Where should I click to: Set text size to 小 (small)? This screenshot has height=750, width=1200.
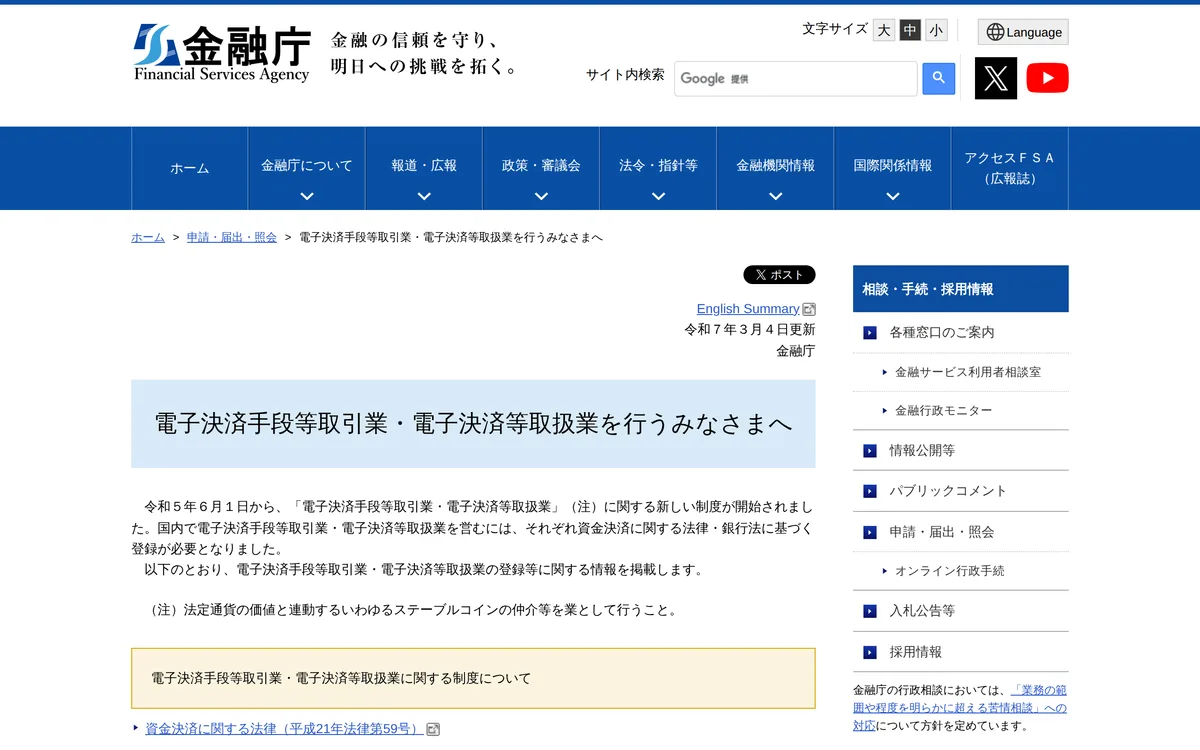click(x=936, y=30)
